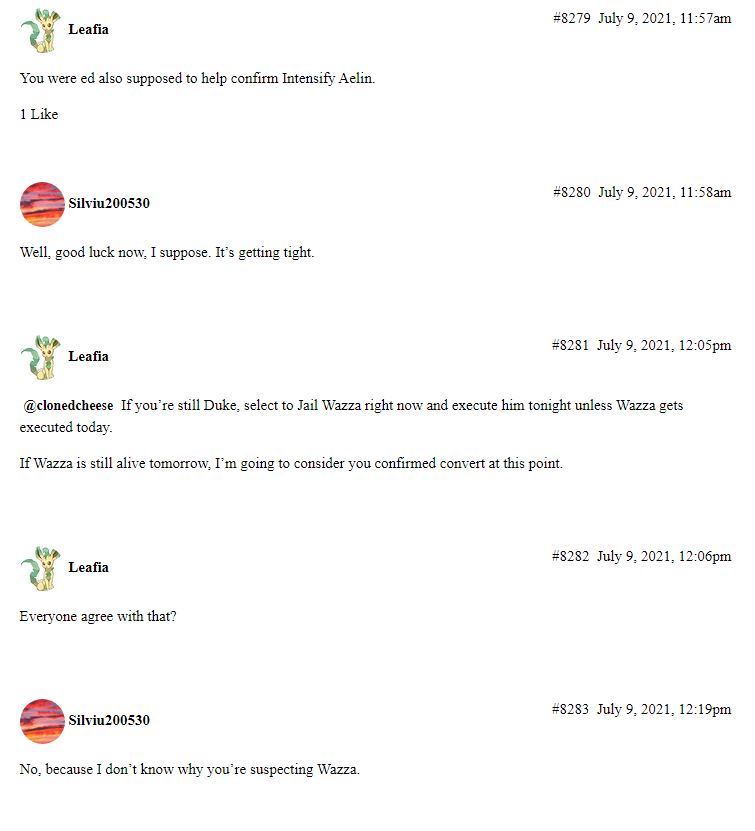Open post number #8279 permalink

click(571, 19)
